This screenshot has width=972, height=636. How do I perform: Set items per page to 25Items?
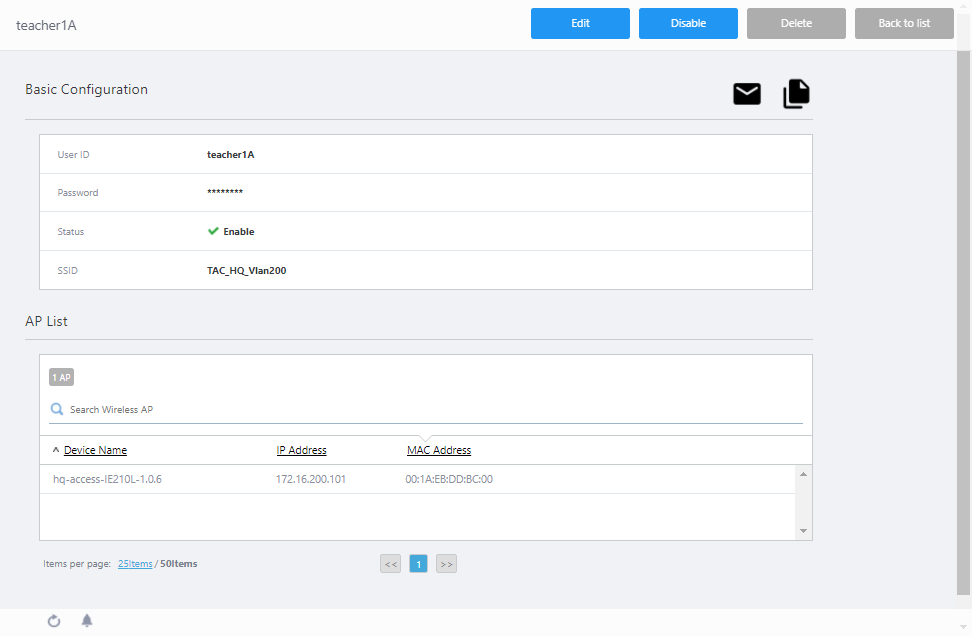[135, 564]
